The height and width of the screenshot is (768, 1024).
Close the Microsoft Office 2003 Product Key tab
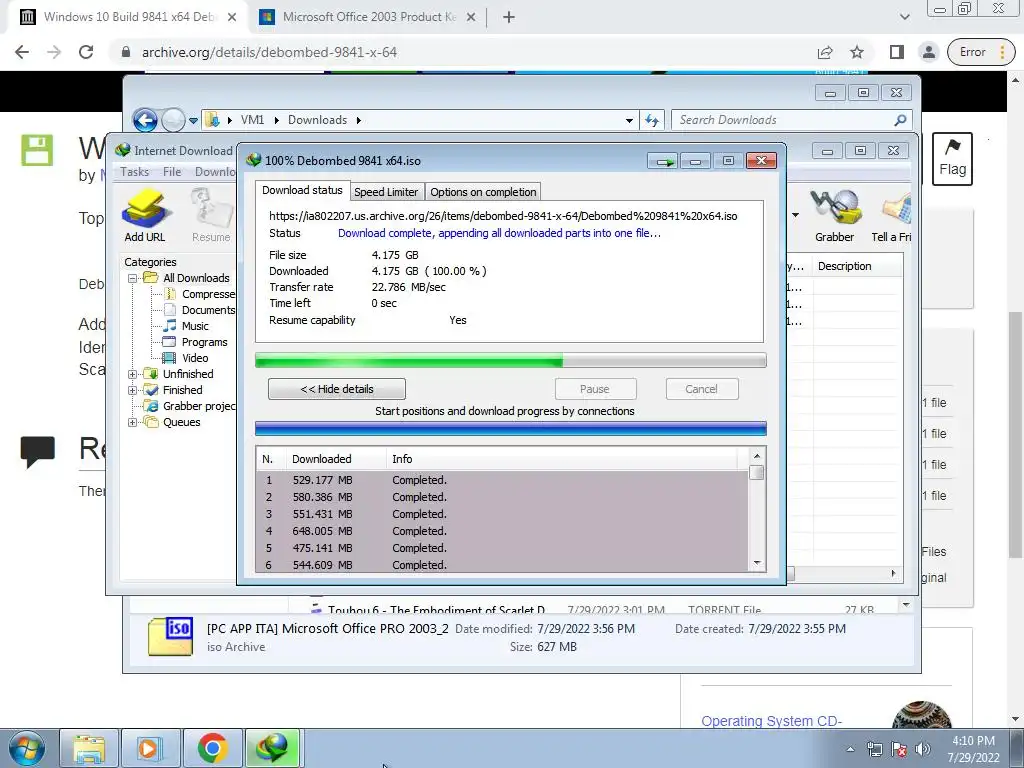(x=471, y=17)
